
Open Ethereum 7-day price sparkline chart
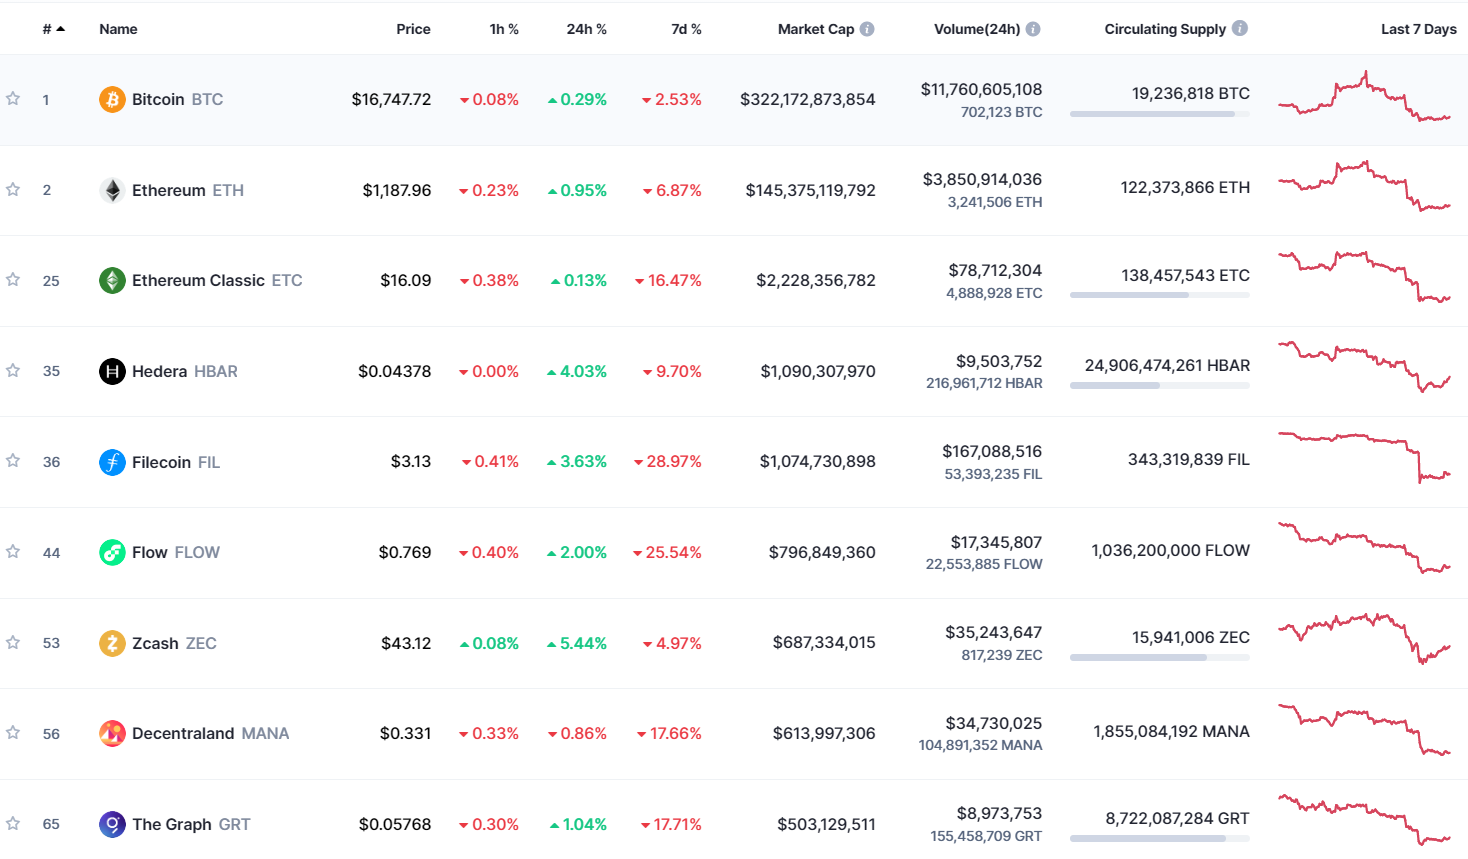pos(1365,186)
